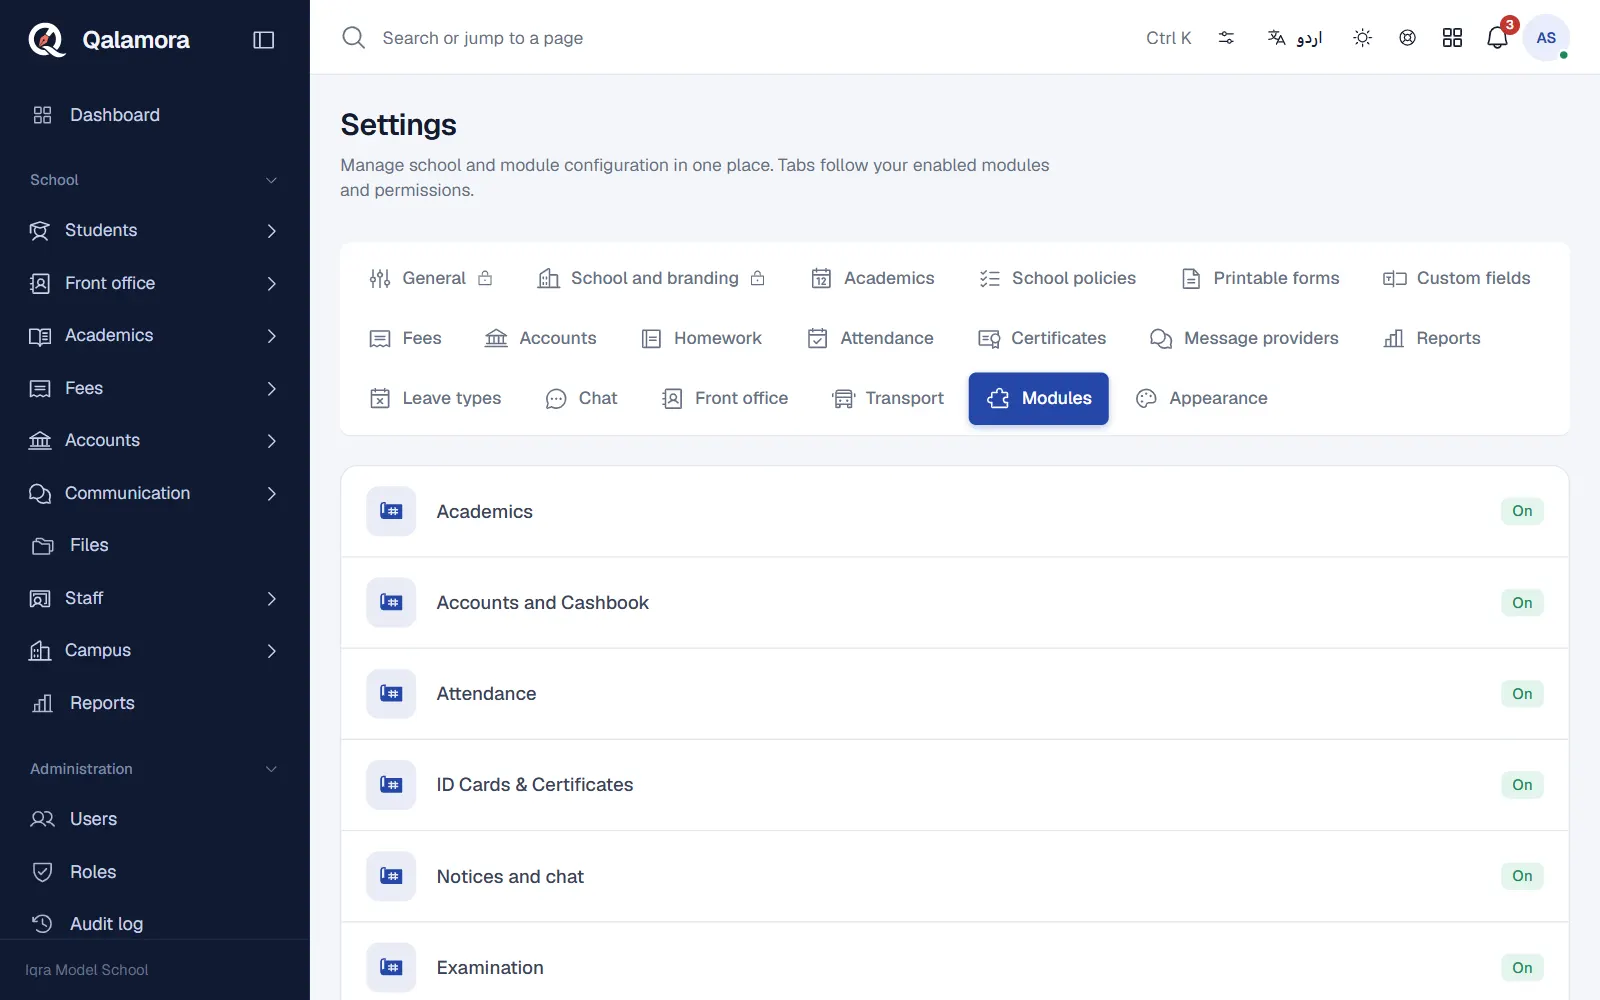The width and height of the screenshot is (1600, 1000).
Task: Click the Iqra Model School footer label
Action: pyautogui.click(x=87, y=970)
